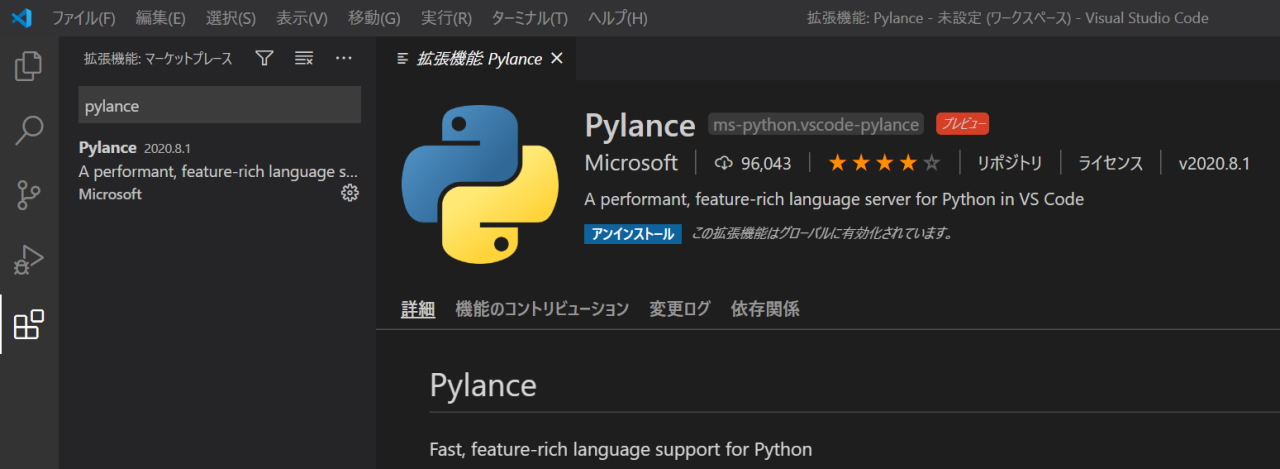Clear extension search results icon

pyautogui.click(x=304, y=59)
